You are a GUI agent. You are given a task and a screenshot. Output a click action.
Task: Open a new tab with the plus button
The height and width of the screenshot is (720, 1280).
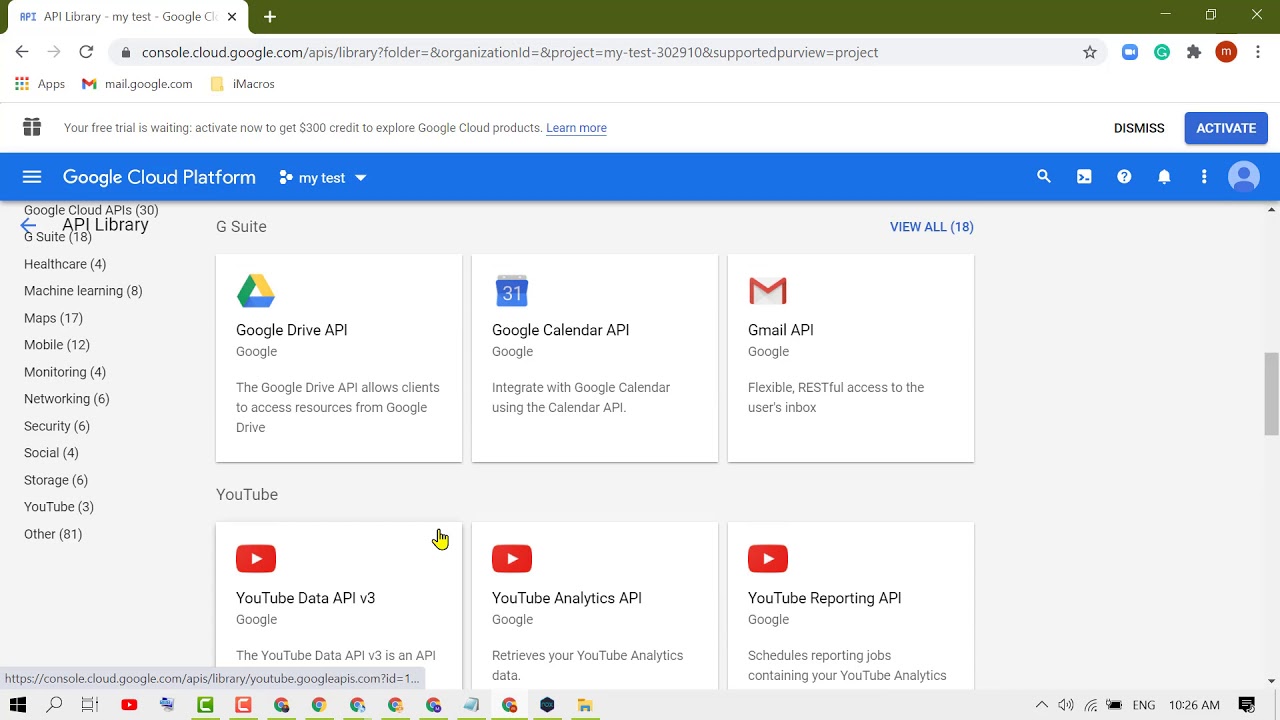tap(270, 16)
